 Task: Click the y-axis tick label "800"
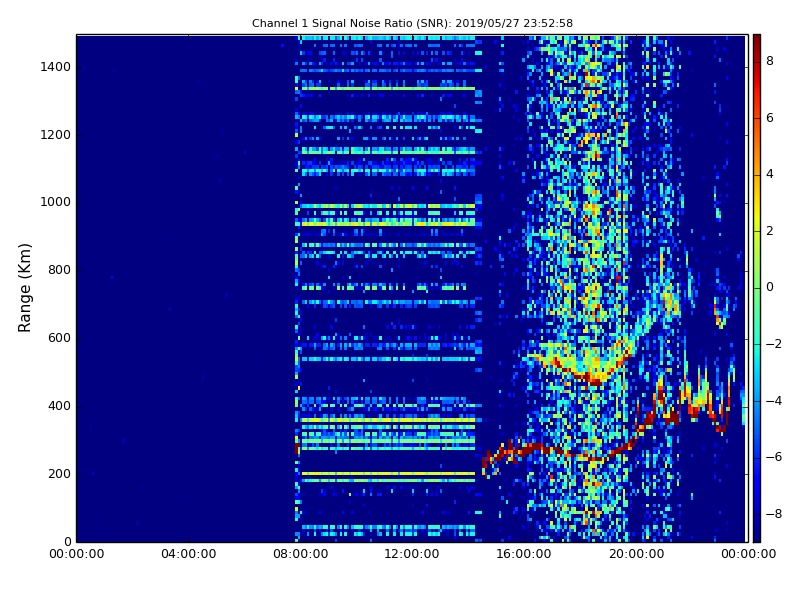pos(59,270)
